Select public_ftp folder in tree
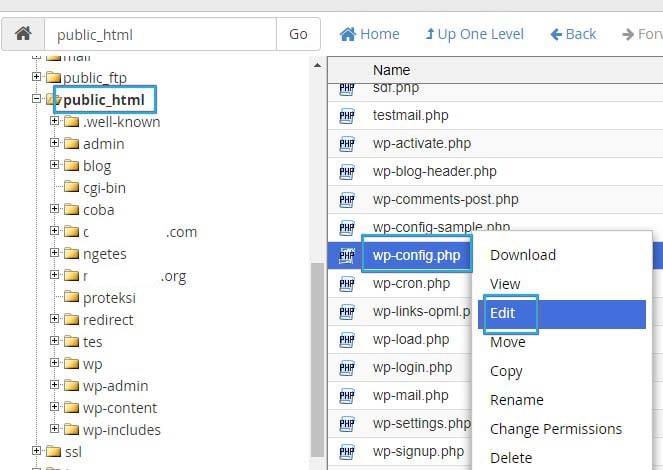Screen dimensions: 663x470 95,78
